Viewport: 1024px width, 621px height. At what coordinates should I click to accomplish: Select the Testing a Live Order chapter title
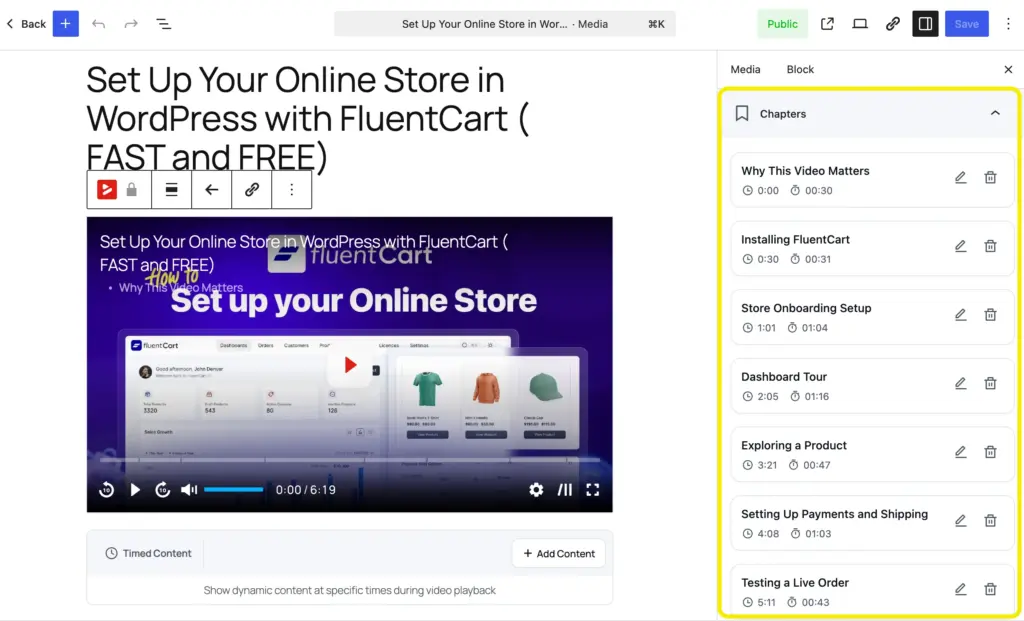pos(795,582)
